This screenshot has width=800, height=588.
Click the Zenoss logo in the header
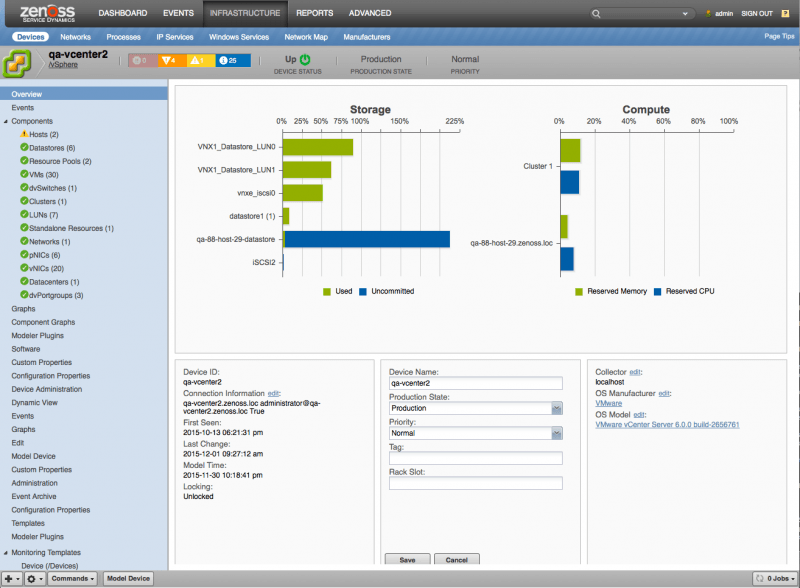pyautogui.click(x=48, y=13)
